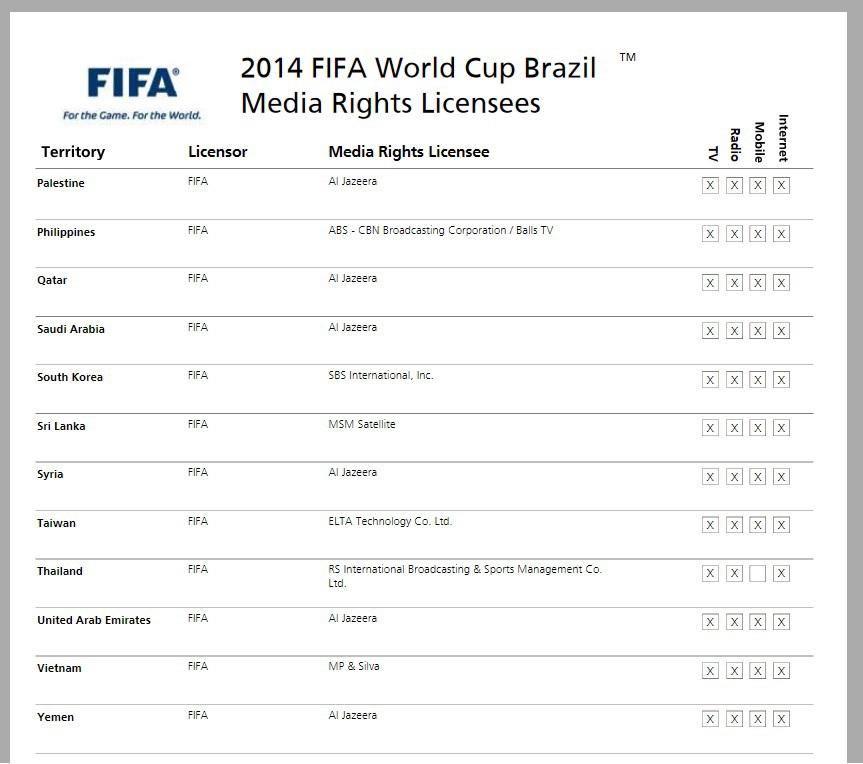
Task: Click the document title '2014 FIFA World Cup Brazil'
Action: 418,69
